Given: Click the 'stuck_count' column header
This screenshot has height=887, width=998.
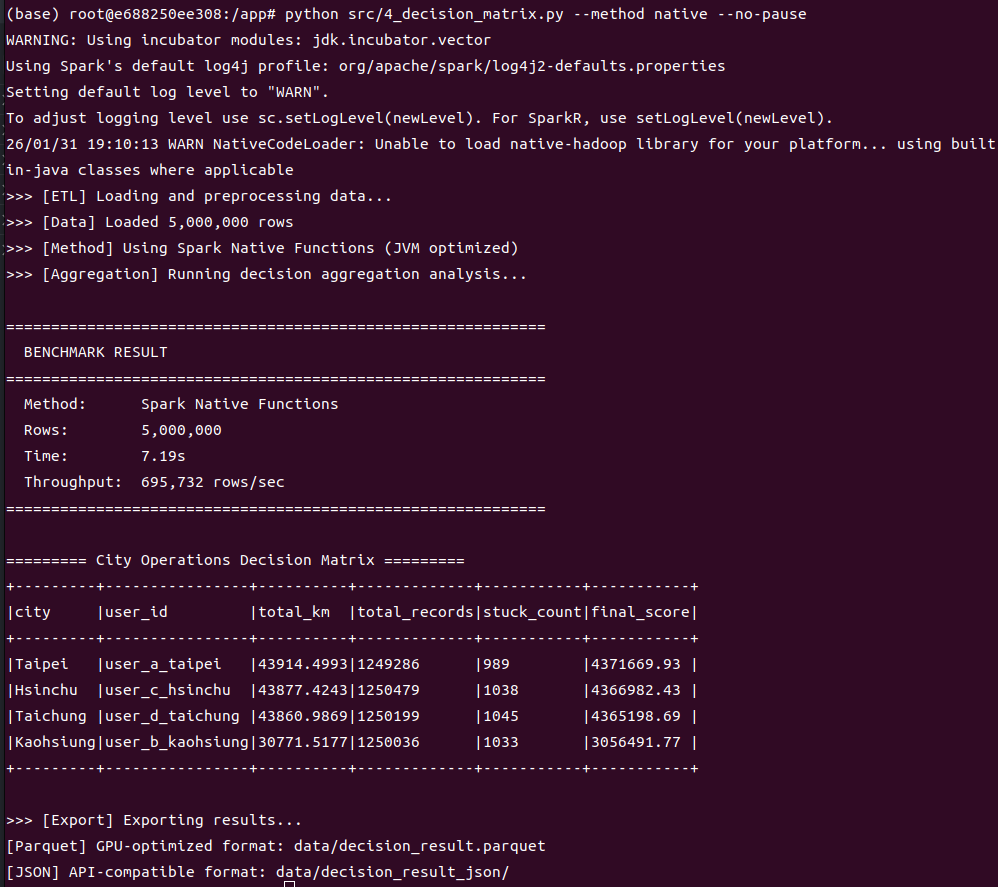Looking at the screenshot, I should [x=532, y=612].
